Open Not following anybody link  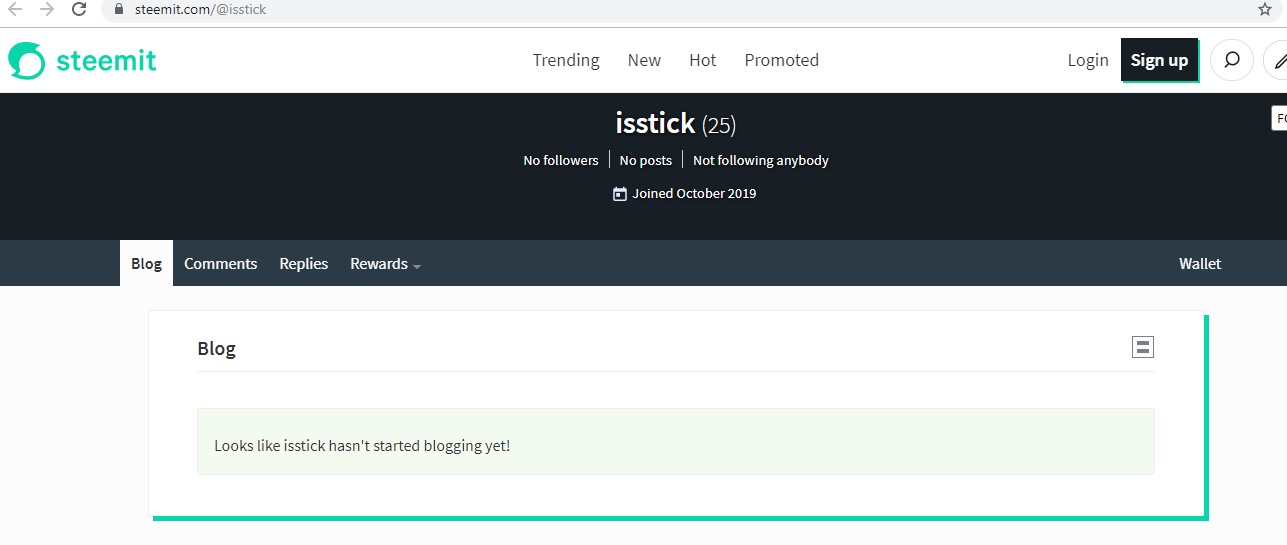(761, 160)
